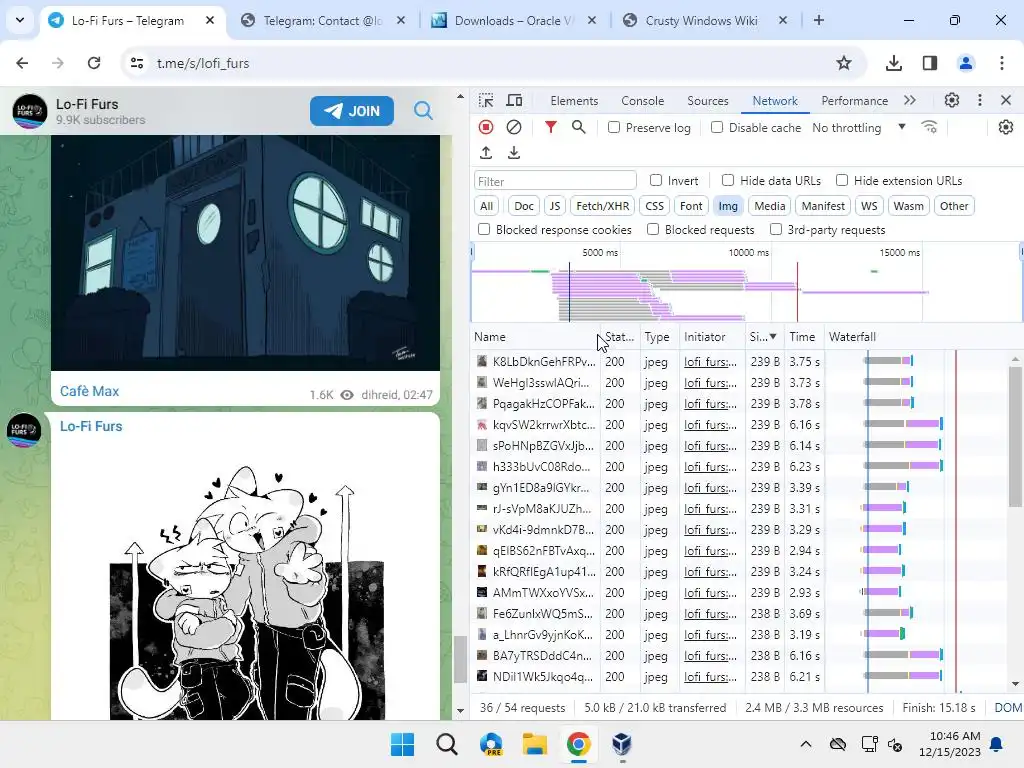Open the Café Max link
The height and width of the screenshot is (768, 1024).
pos(89,391)
